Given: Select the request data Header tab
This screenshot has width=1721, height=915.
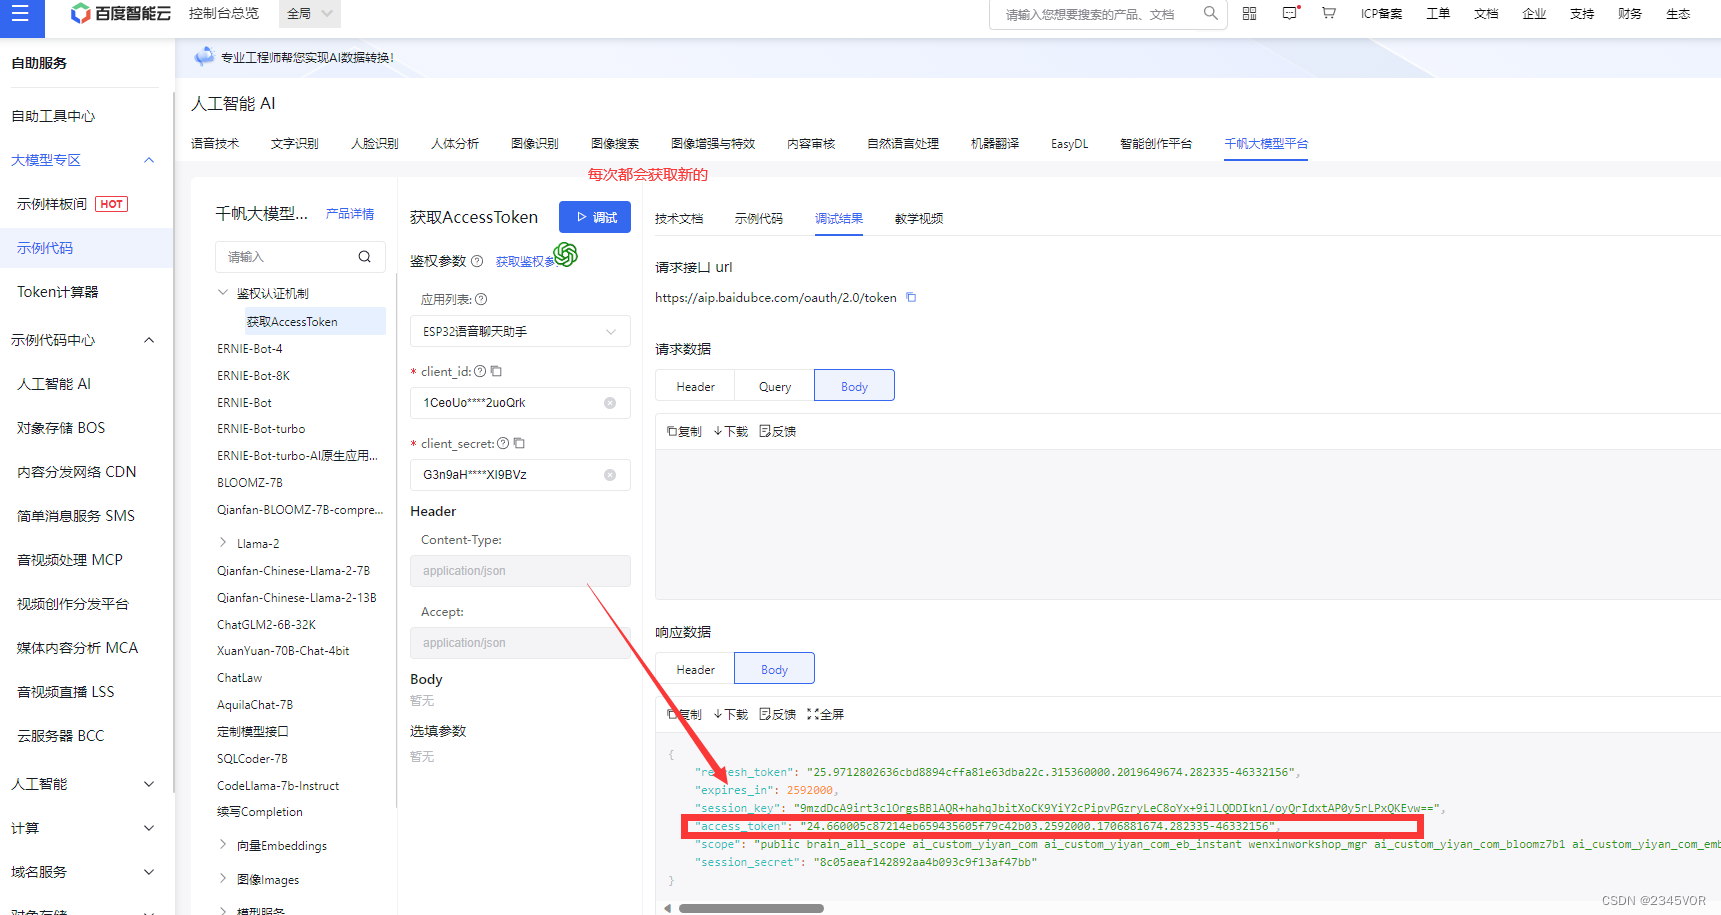Looking at the screenshot, I should pos(695,386).
